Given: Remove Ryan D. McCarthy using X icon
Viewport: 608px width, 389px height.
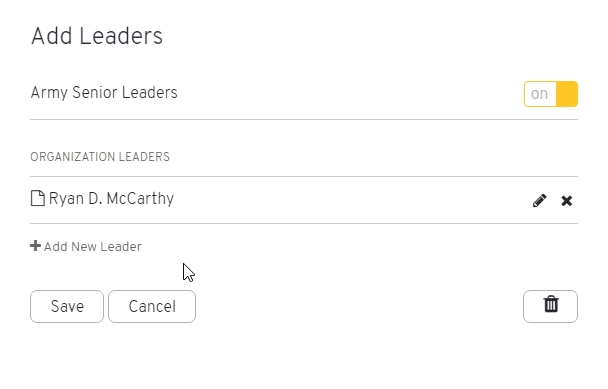Looking at the screenshot, I should (567, 201).
